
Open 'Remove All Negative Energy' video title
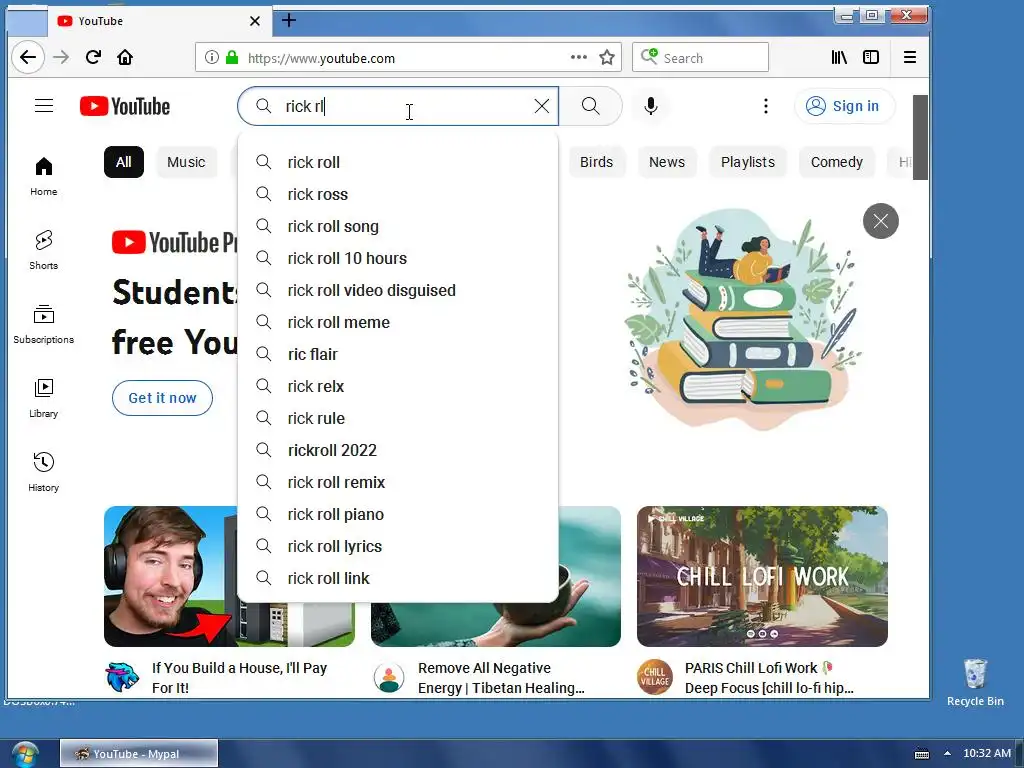click(x=501, y=678)
